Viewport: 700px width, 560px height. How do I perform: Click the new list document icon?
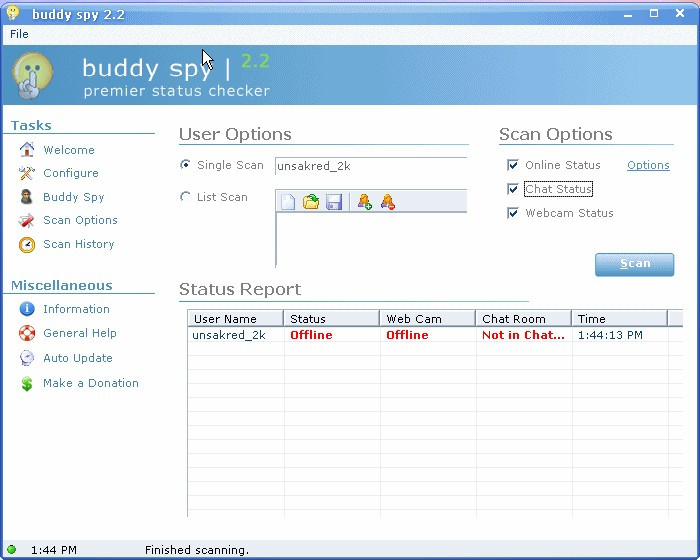coord(288,202)
